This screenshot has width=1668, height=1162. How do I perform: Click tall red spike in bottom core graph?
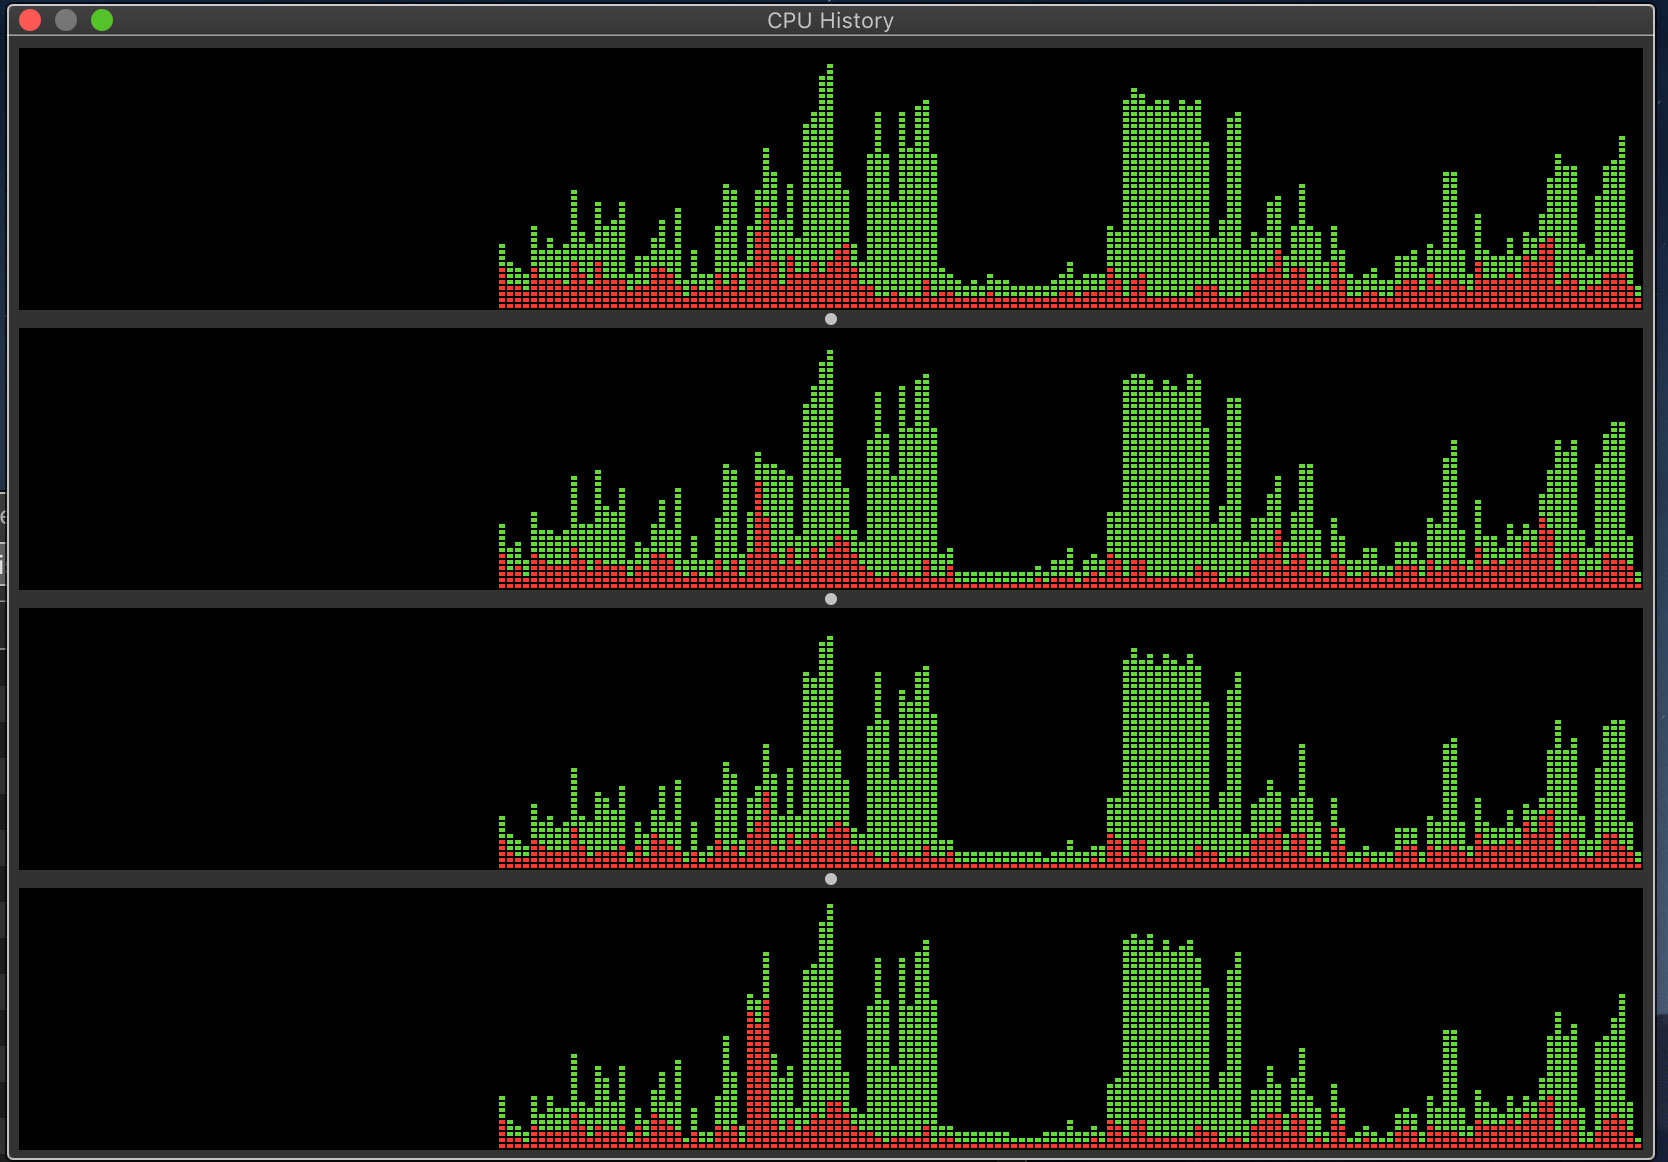(x=758, y=1072)
